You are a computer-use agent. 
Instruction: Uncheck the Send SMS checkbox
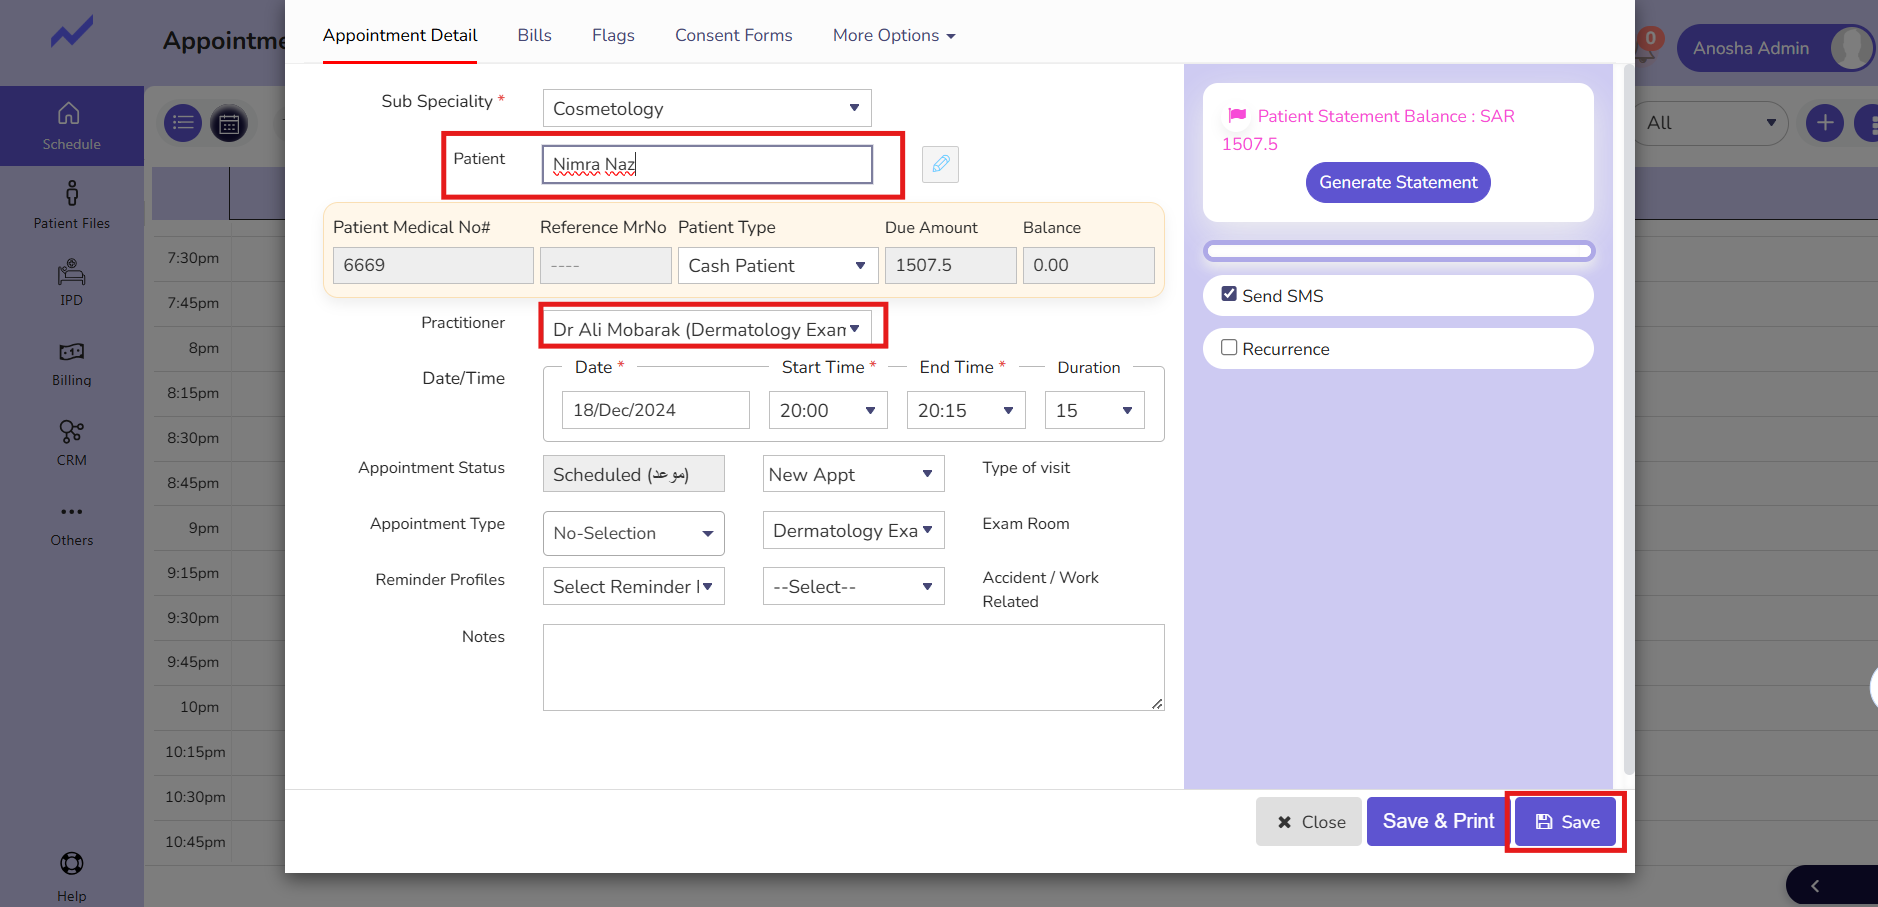point(1229,294)
